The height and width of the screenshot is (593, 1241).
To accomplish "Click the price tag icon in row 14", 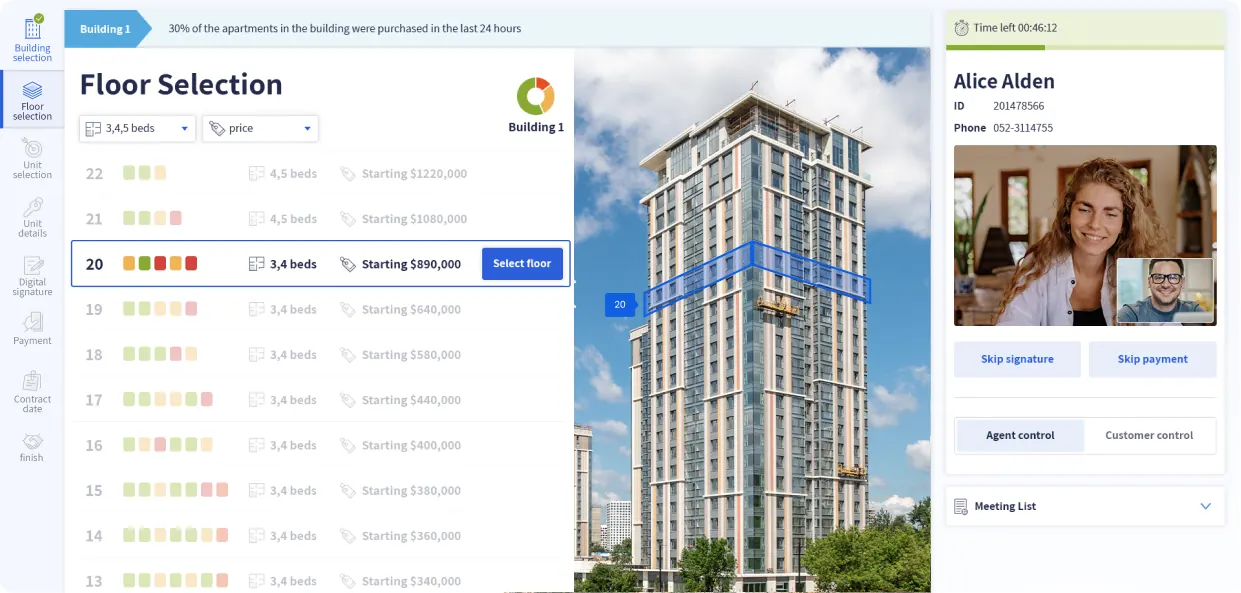I will pos(347,536).
